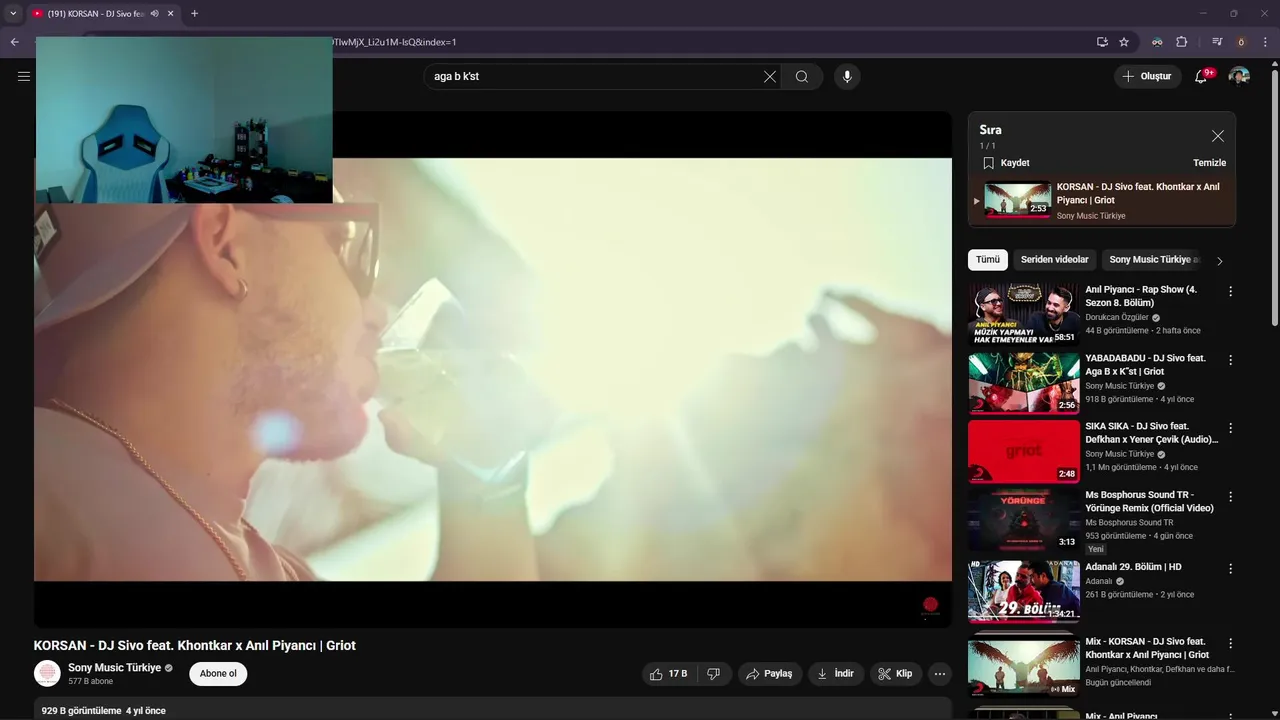Viewport: 1280px width, 720px height.
Task: Open SIKA SIKA griot thumbnail
Action: (x=1024, y=451)
